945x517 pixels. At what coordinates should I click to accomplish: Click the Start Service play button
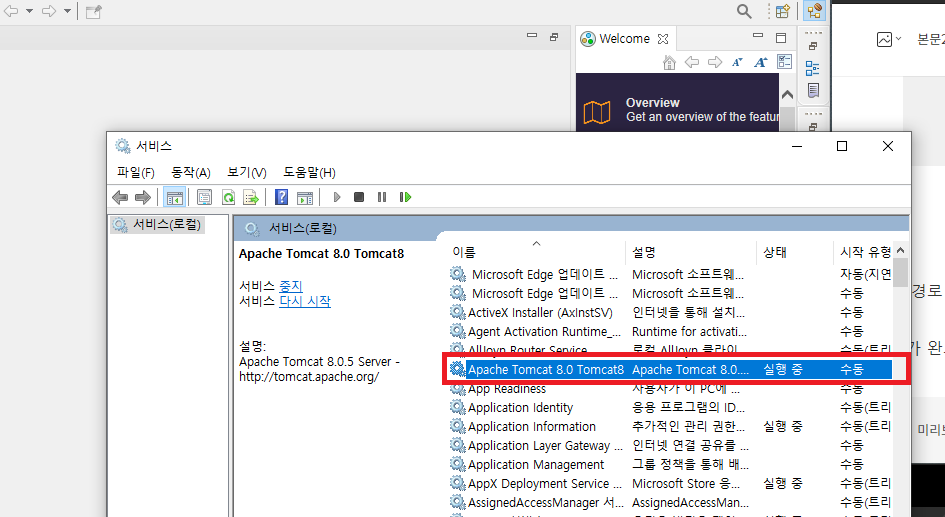(x=337, y=197)
